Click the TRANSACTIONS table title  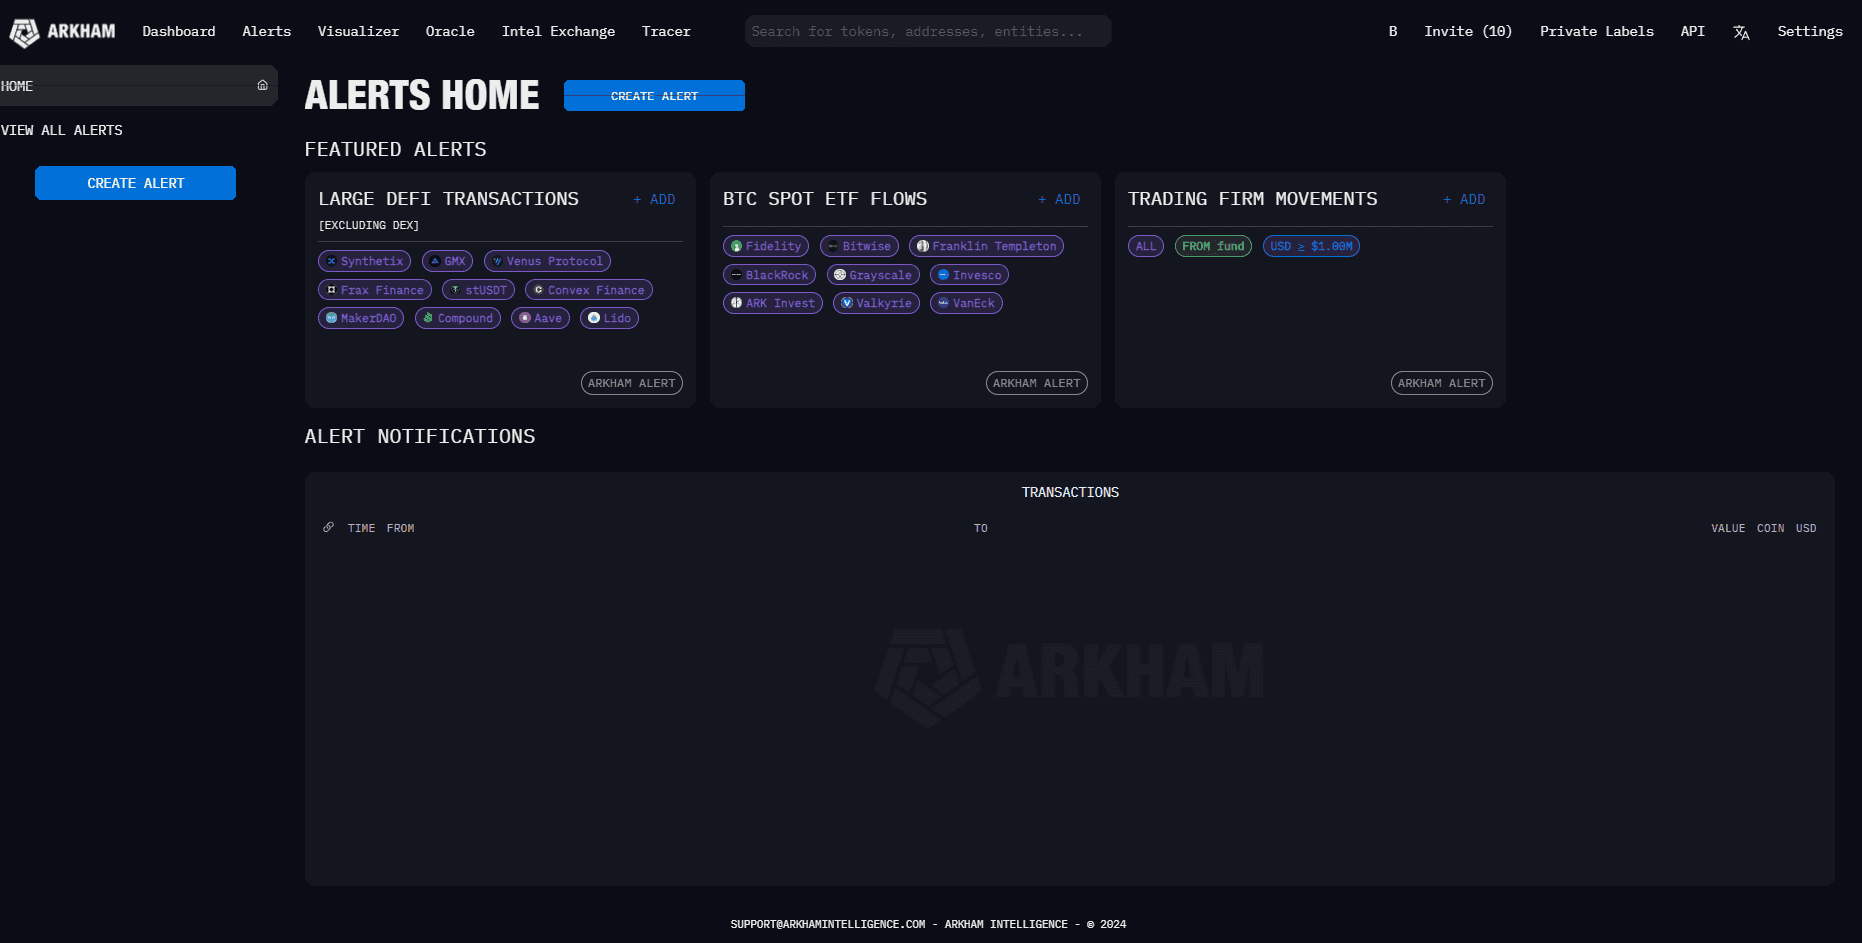tap(1070, 492)
